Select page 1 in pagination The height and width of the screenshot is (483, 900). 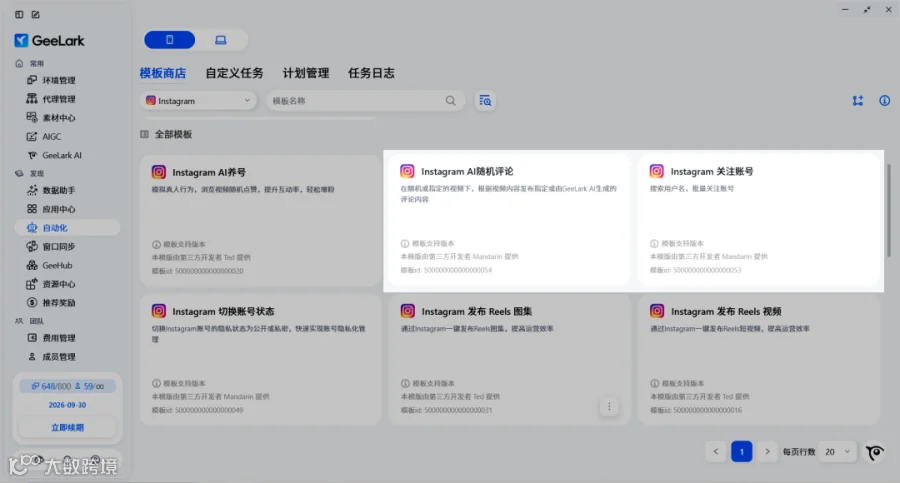(742, 452)
